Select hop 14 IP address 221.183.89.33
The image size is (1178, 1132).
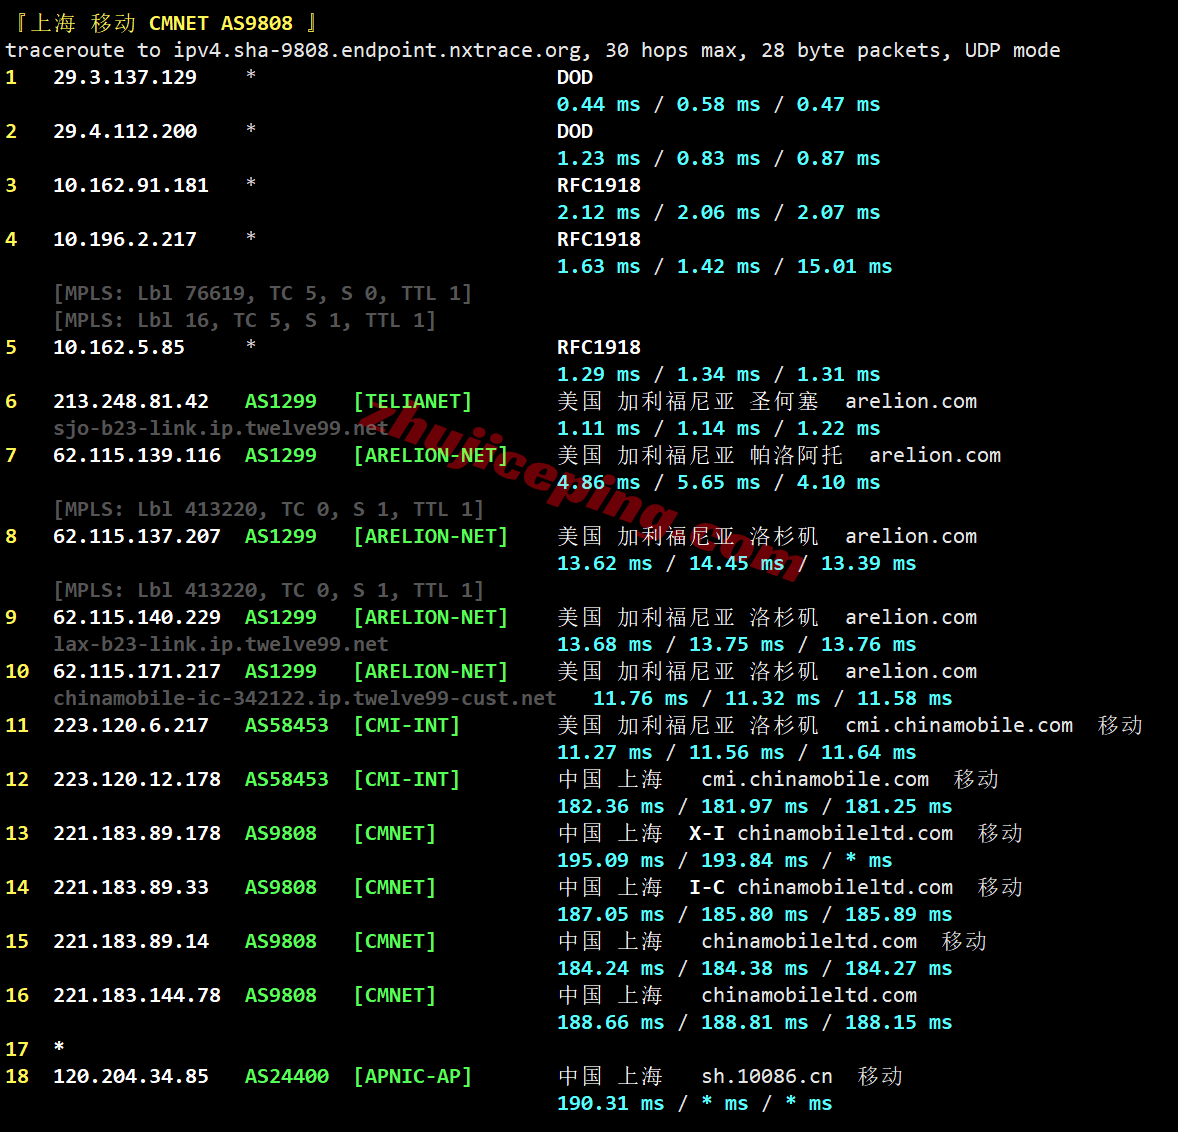point(131,889)
